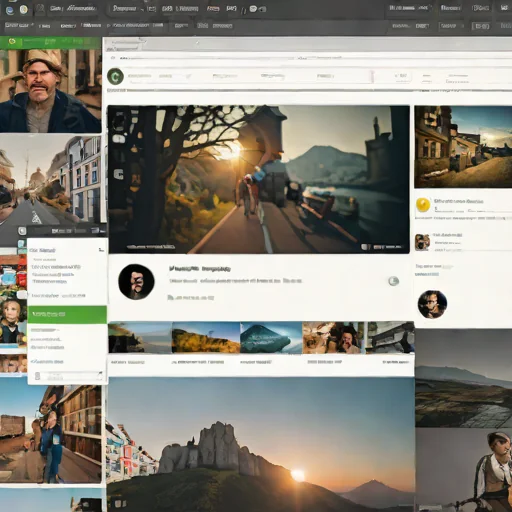512x512 pixels.
Task: Click the small round button beneath the left street photo
Action: click(22, 231)
